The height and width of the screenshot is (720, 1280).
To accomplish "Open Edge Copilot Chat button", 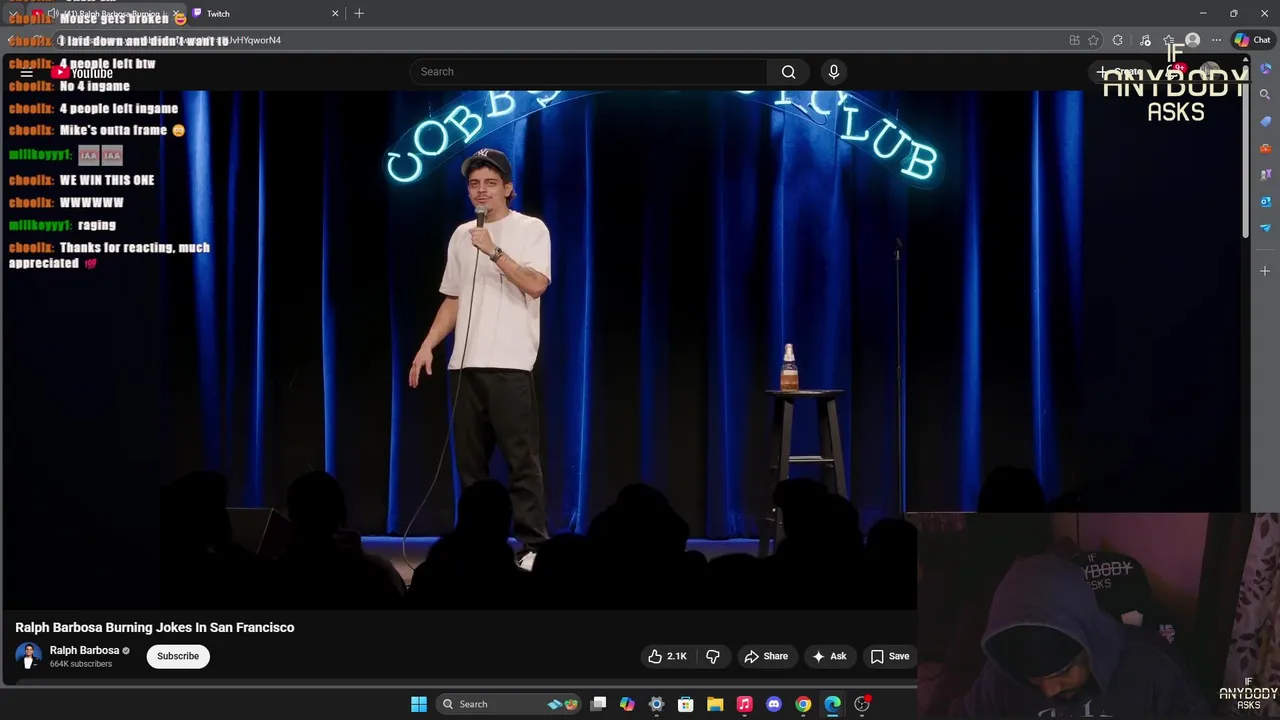I will (x=1252, y=40).
